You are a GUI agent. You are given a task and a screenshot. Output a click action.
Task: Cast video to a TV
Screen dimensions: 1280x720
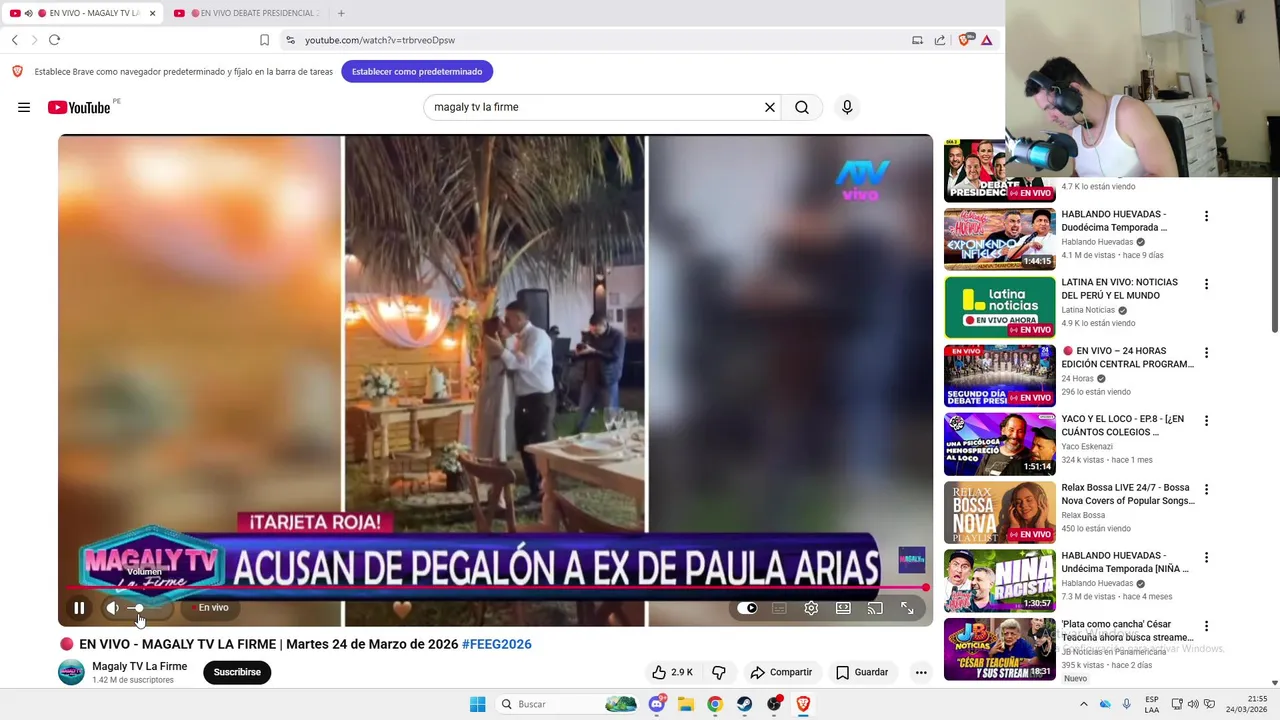[x=875, y=608]
